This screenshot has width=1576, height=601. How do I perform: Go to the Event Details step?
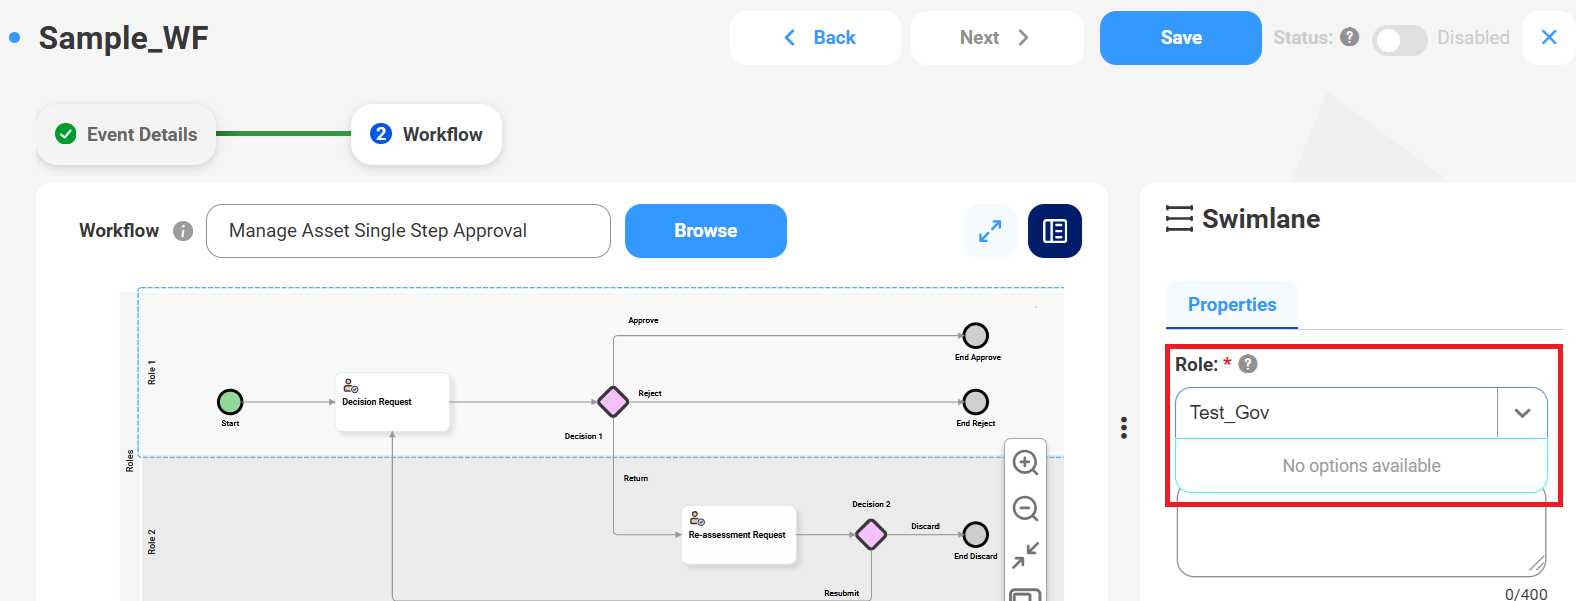pos(127,134)
